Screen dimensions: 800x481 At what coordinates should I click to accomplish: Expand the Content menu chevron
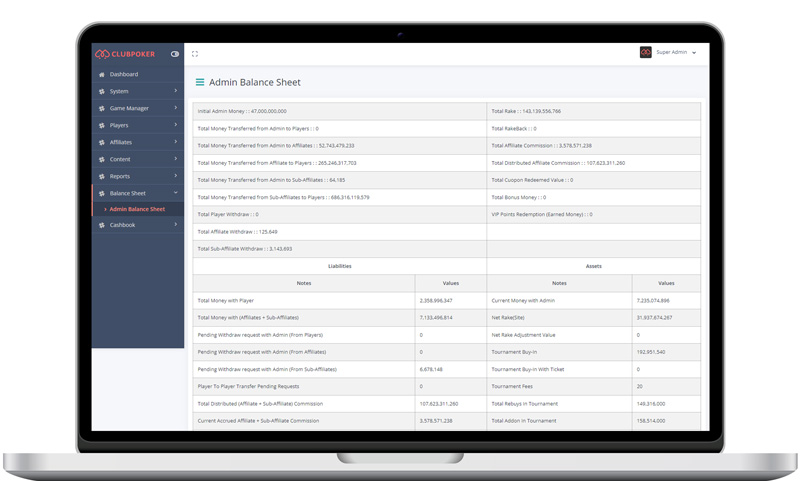coord(176,159)
